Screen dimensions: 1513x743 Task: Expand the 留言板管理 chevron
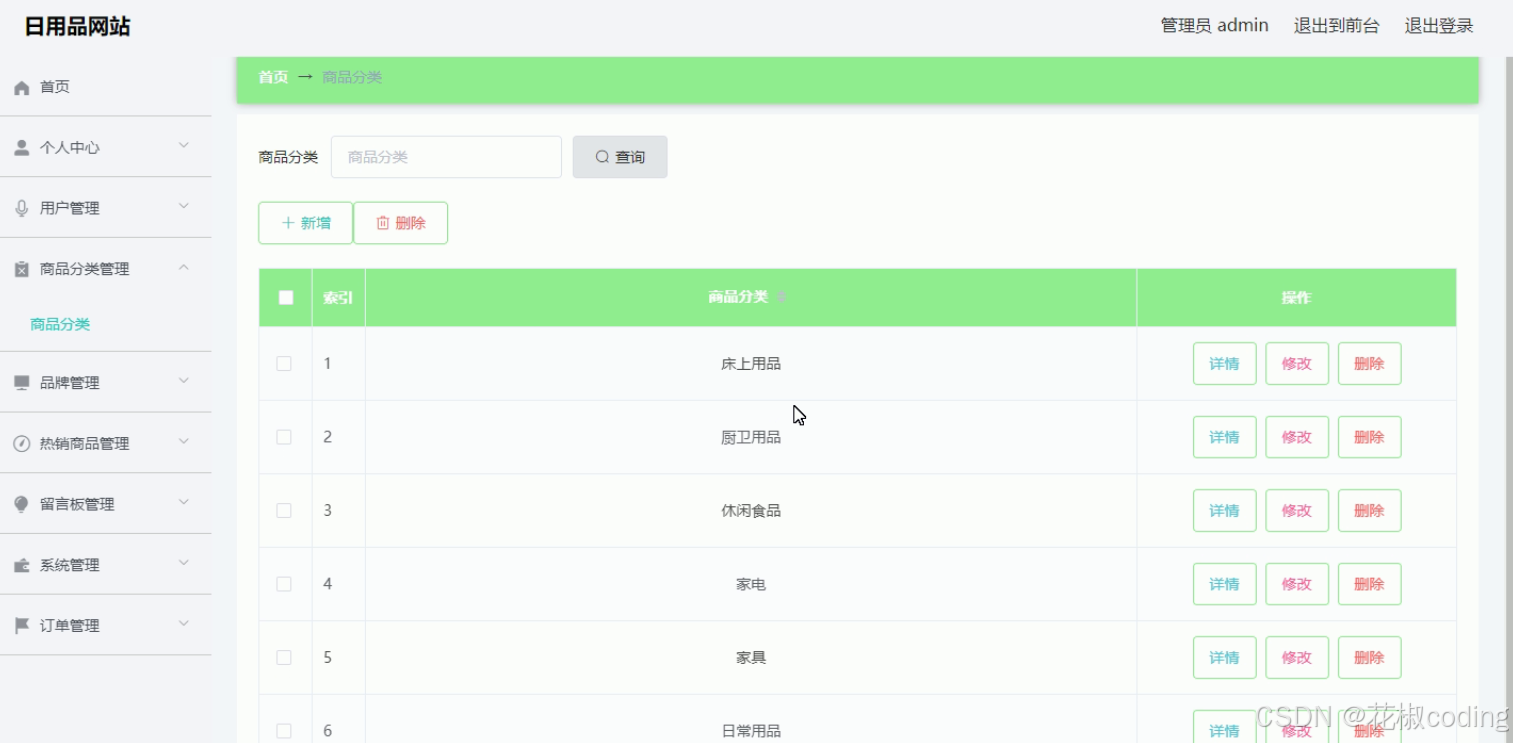pos(184,502)
